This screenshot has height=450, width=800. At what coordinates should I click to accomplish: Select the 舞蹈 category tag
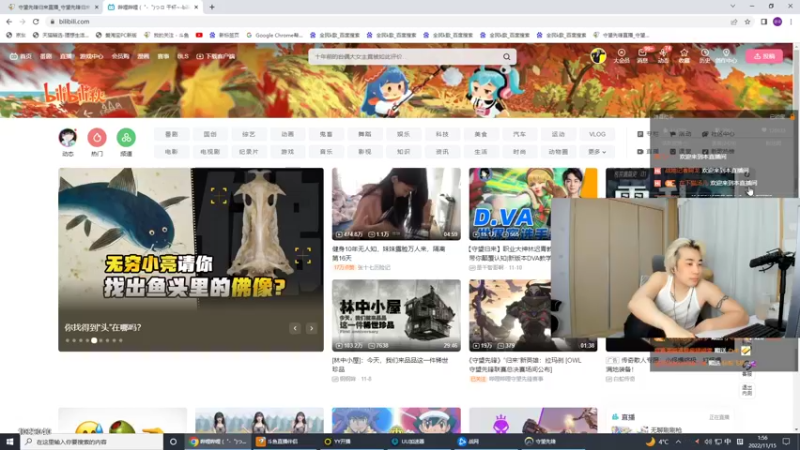365,134
